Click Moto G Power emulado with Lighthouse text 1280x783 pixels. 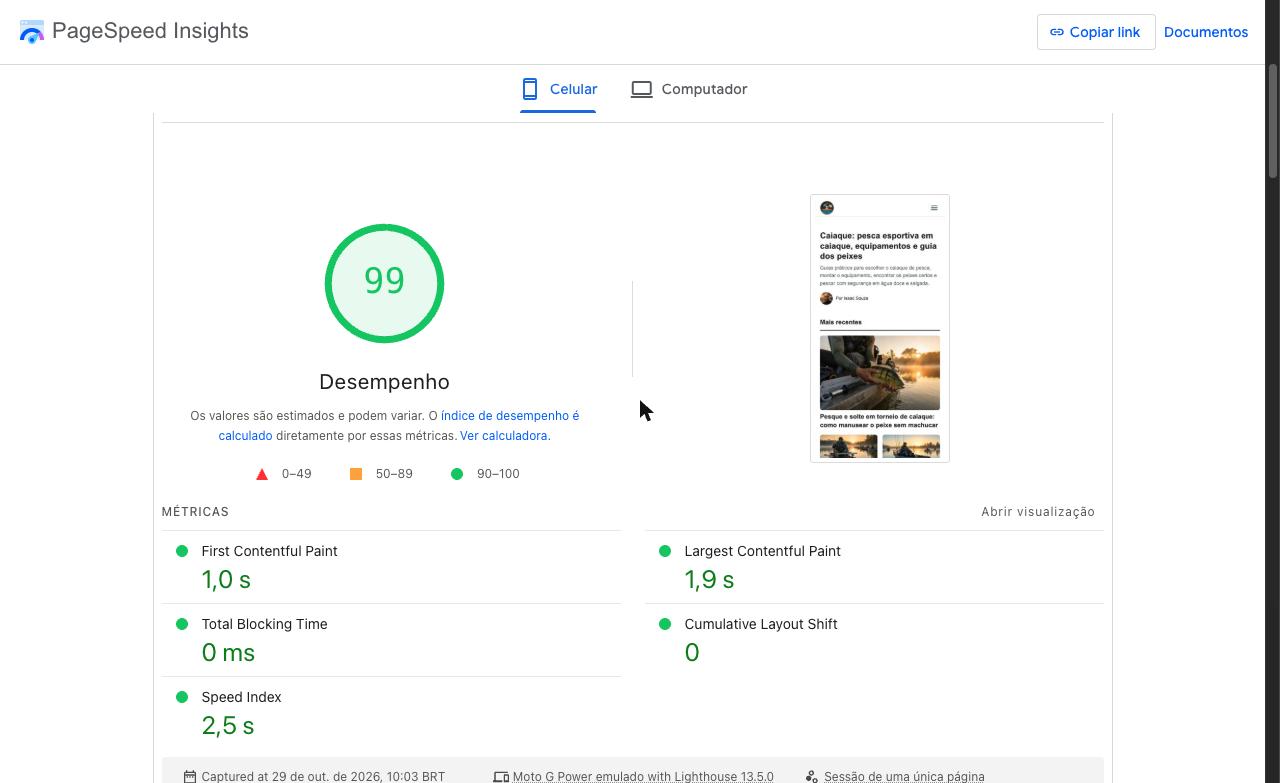pos(643,776)
